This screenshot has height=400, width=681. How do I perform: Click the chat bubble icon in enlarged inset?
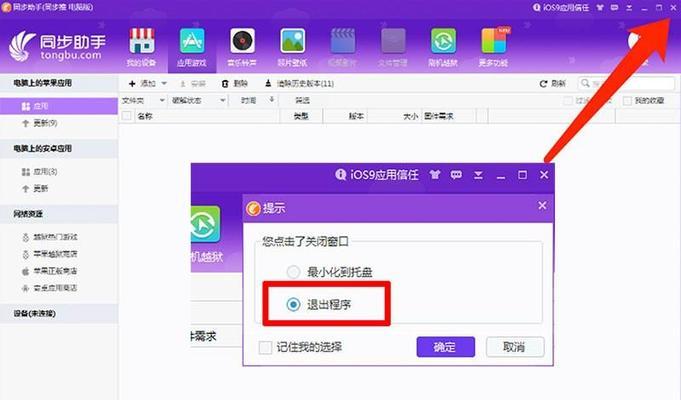tap(456, 175)
